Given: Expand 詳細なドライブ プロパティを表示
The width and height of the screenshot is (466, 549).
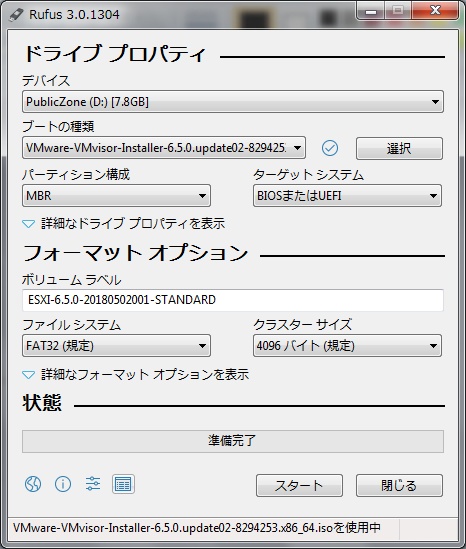Looking at the screenshot, I should pos(124,223).
